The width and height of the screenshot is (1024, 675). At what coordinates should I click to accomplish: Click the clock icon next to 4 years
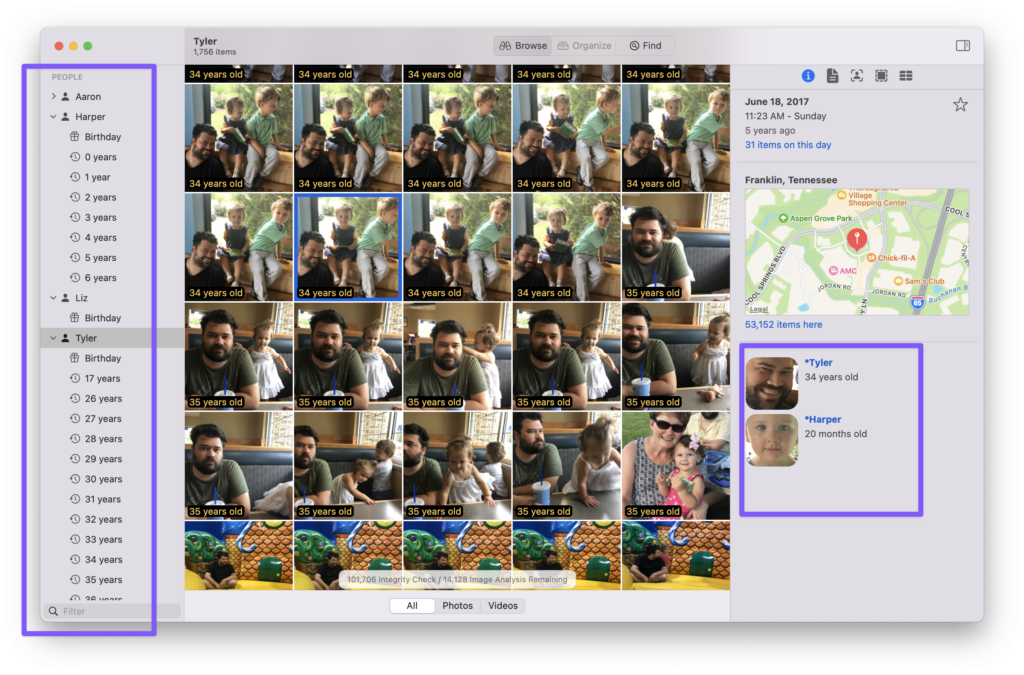[x=75, y=238]
